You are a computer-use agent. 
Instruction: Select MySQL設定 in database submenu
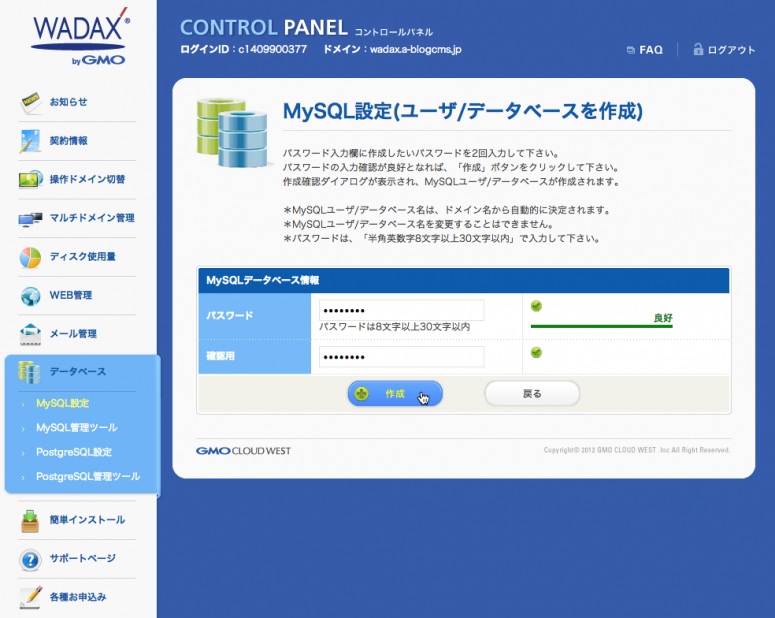click(62, 403)
